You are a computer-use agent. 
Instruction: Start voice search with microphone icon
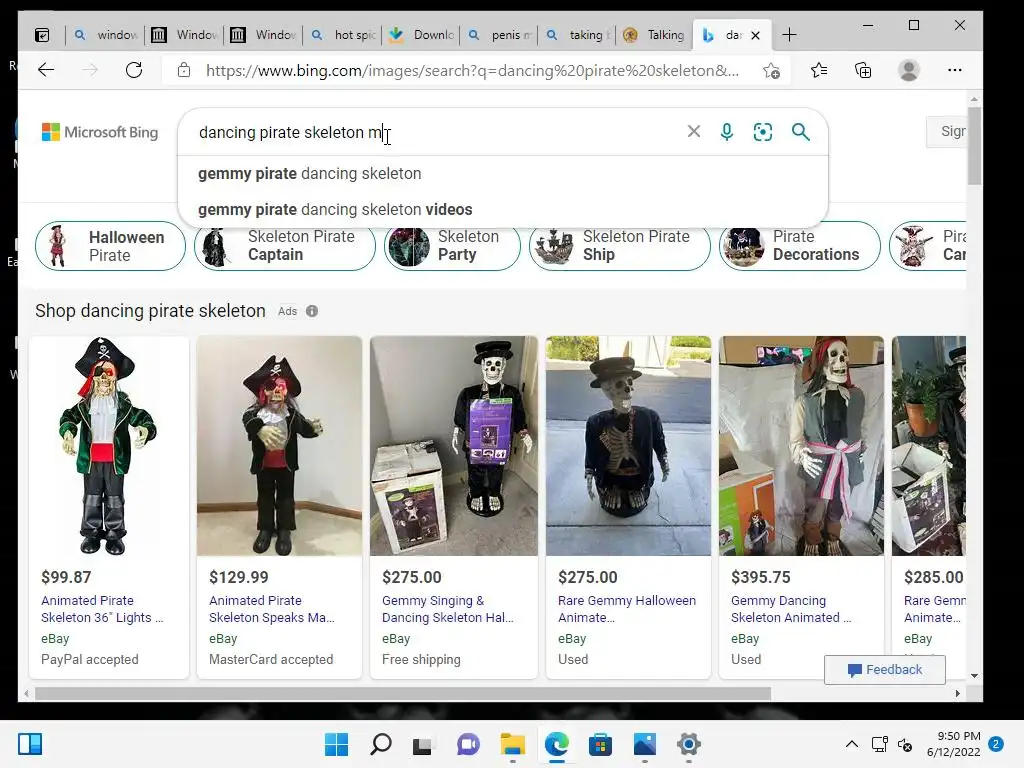[727, 132]
